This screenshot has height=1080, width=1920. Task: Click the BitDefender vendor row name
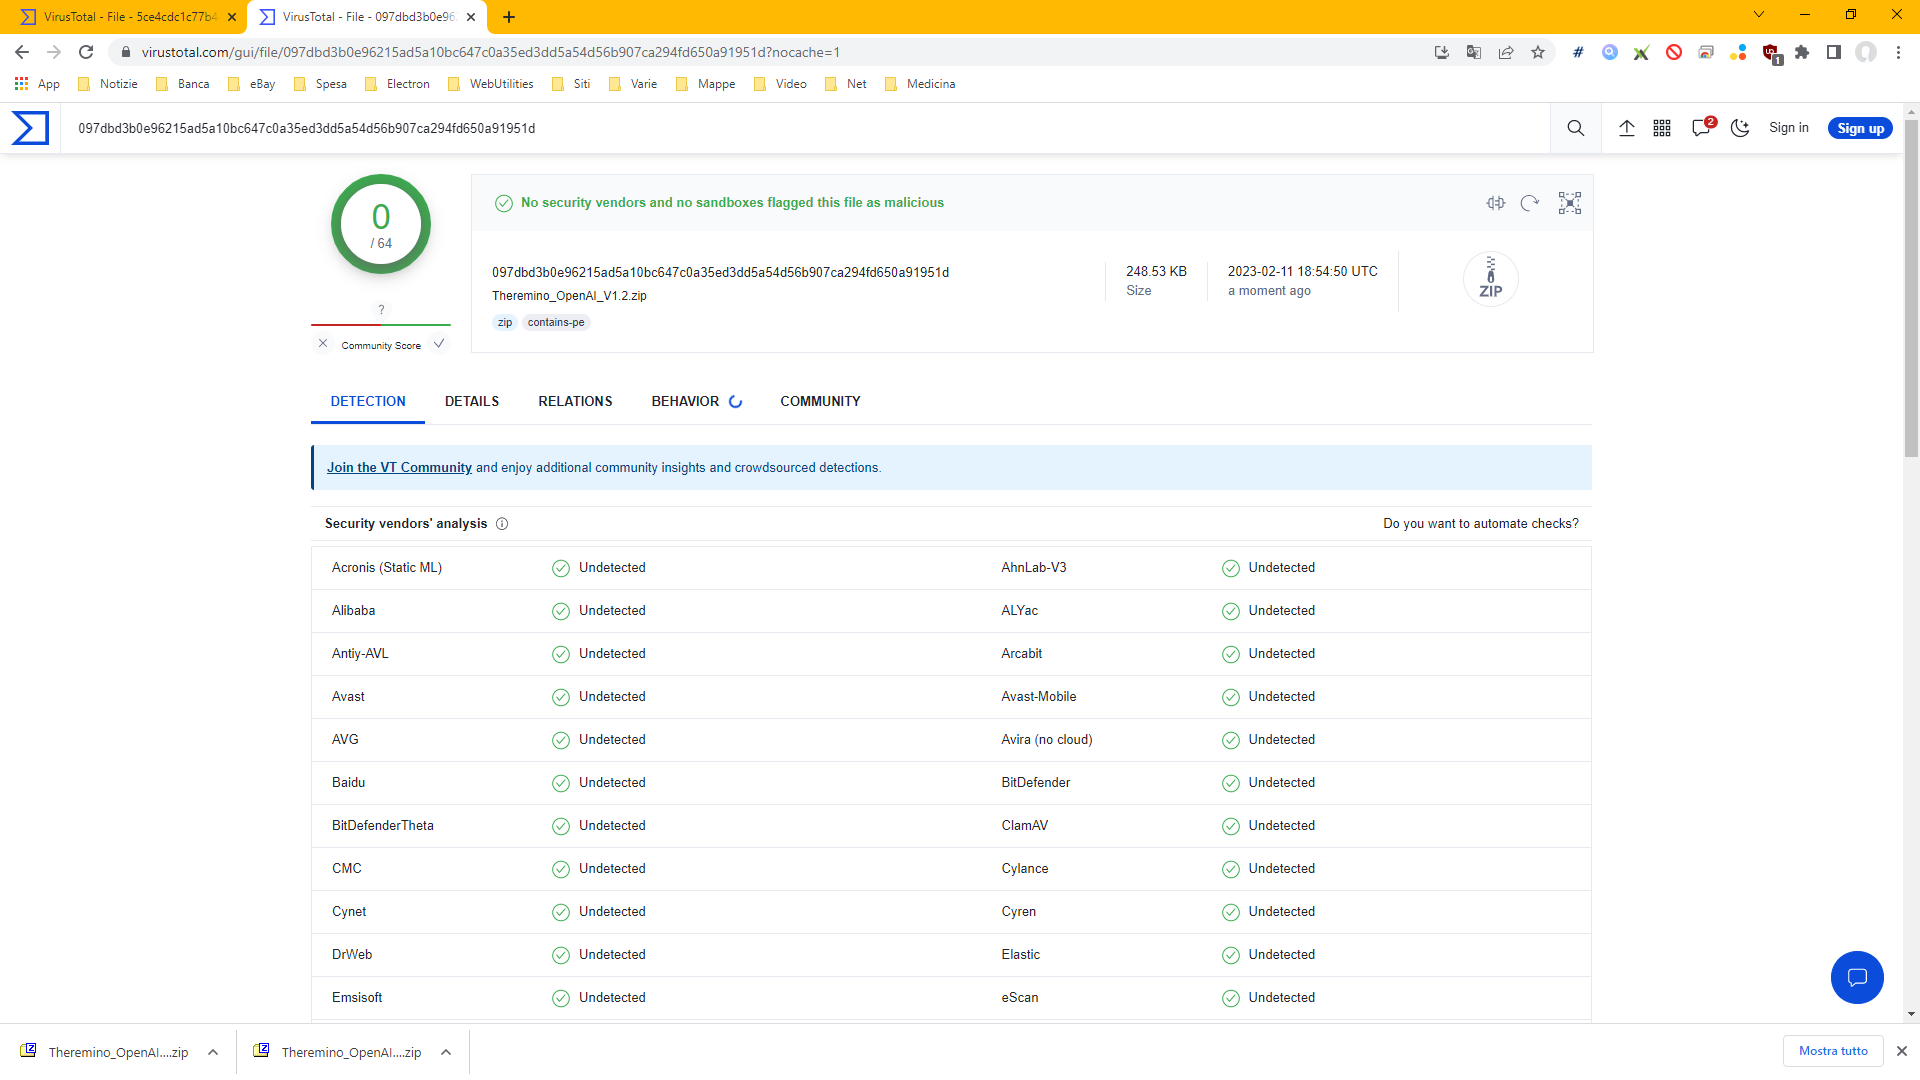point(1035,783)
